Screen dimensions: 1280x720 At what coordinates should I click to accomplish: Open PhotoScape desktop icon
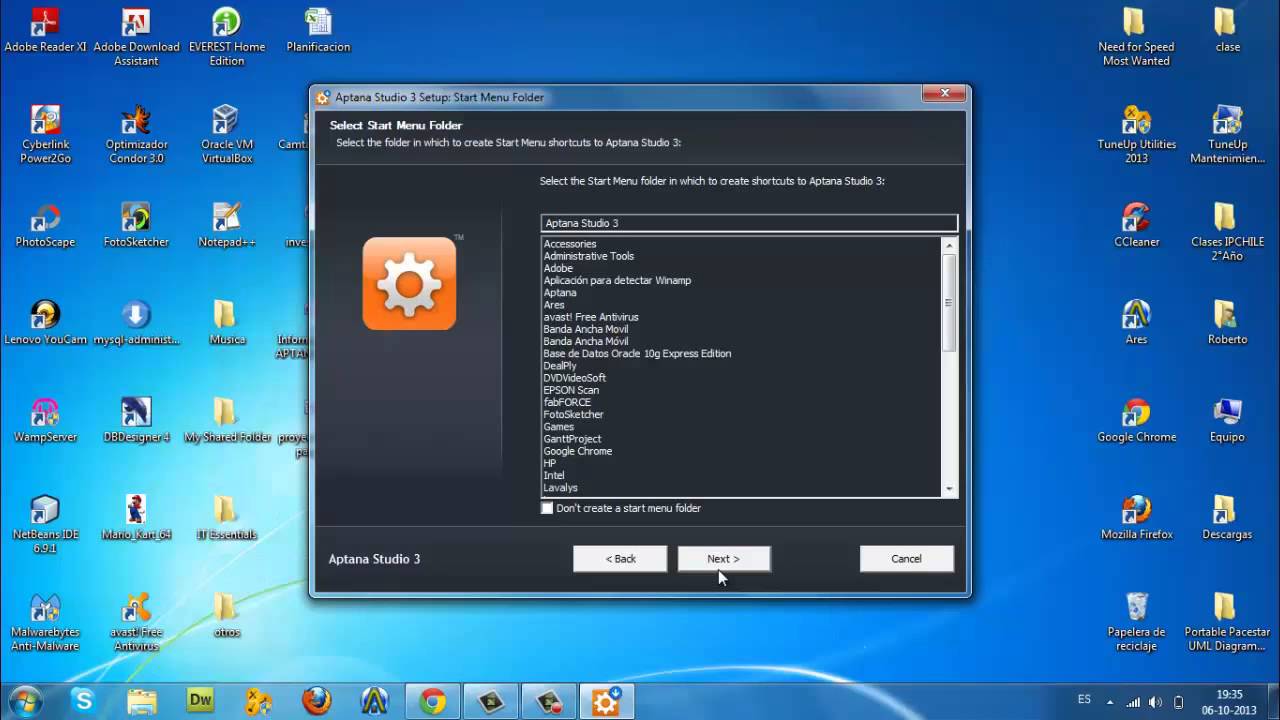(x=45, y=226)
